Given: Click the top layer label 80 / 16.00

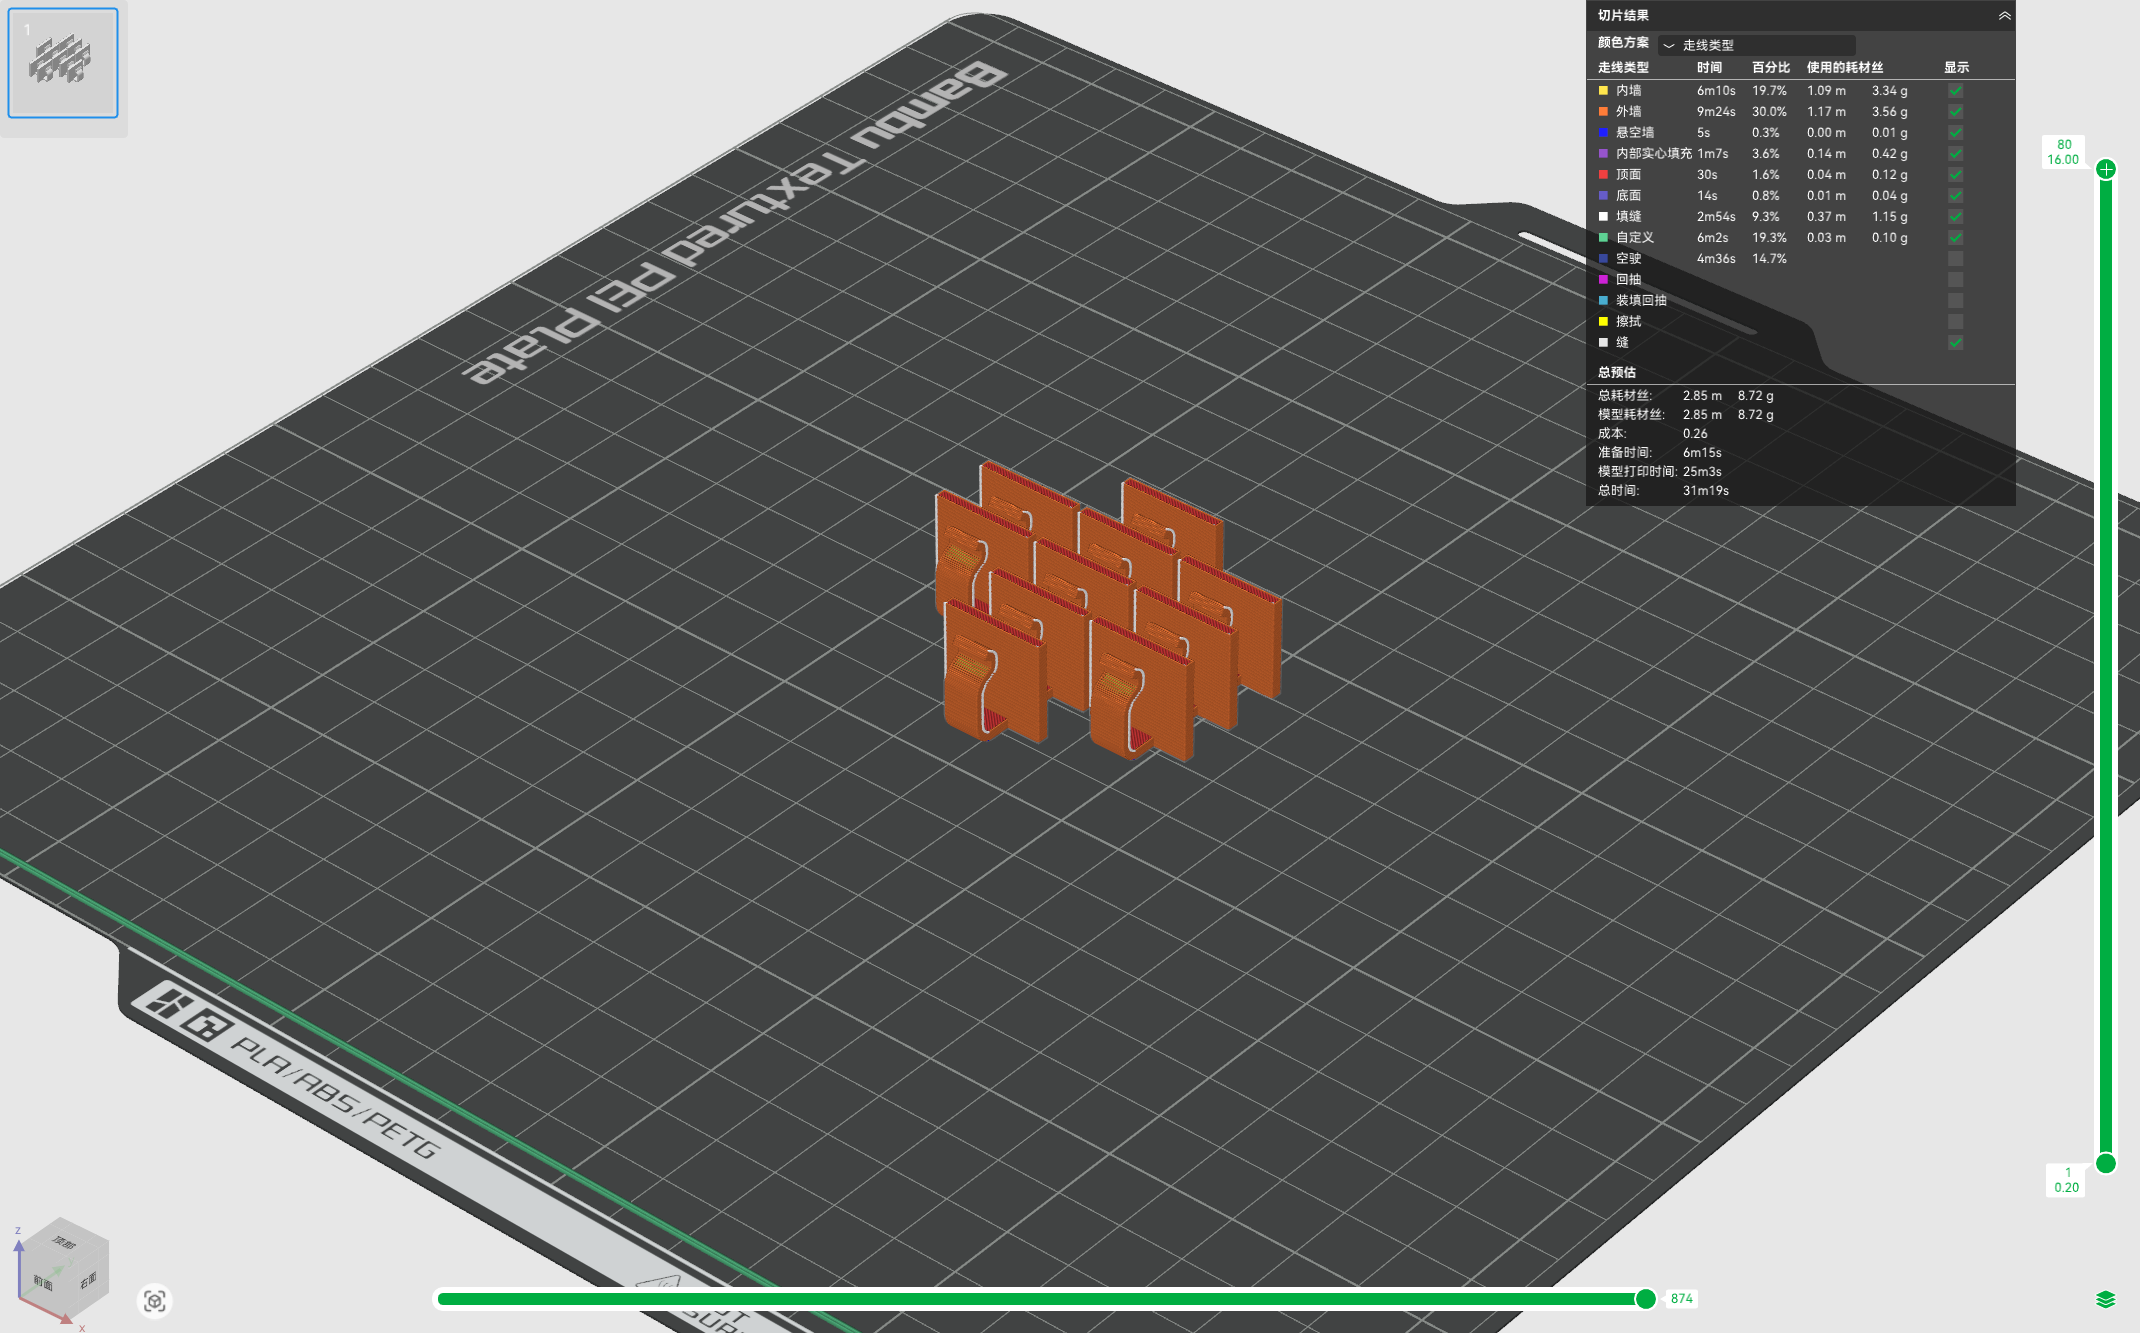Looking at the screenshot, I should 2063,152.
